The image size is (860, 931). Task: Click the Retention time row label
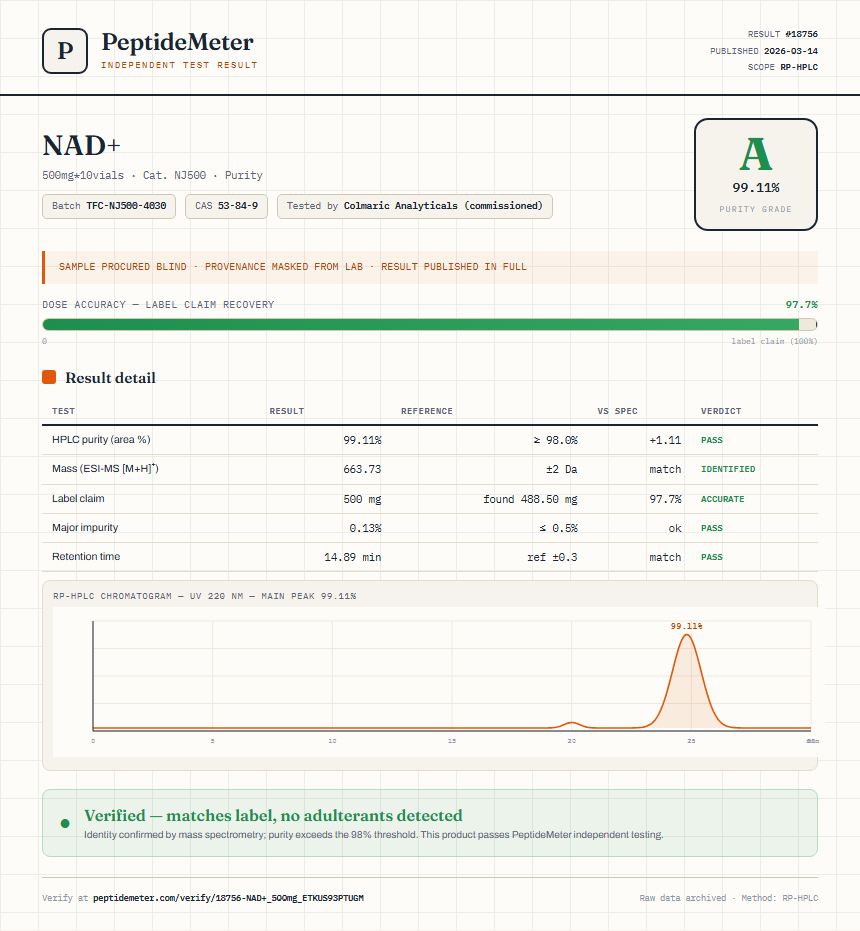point(86,556)
